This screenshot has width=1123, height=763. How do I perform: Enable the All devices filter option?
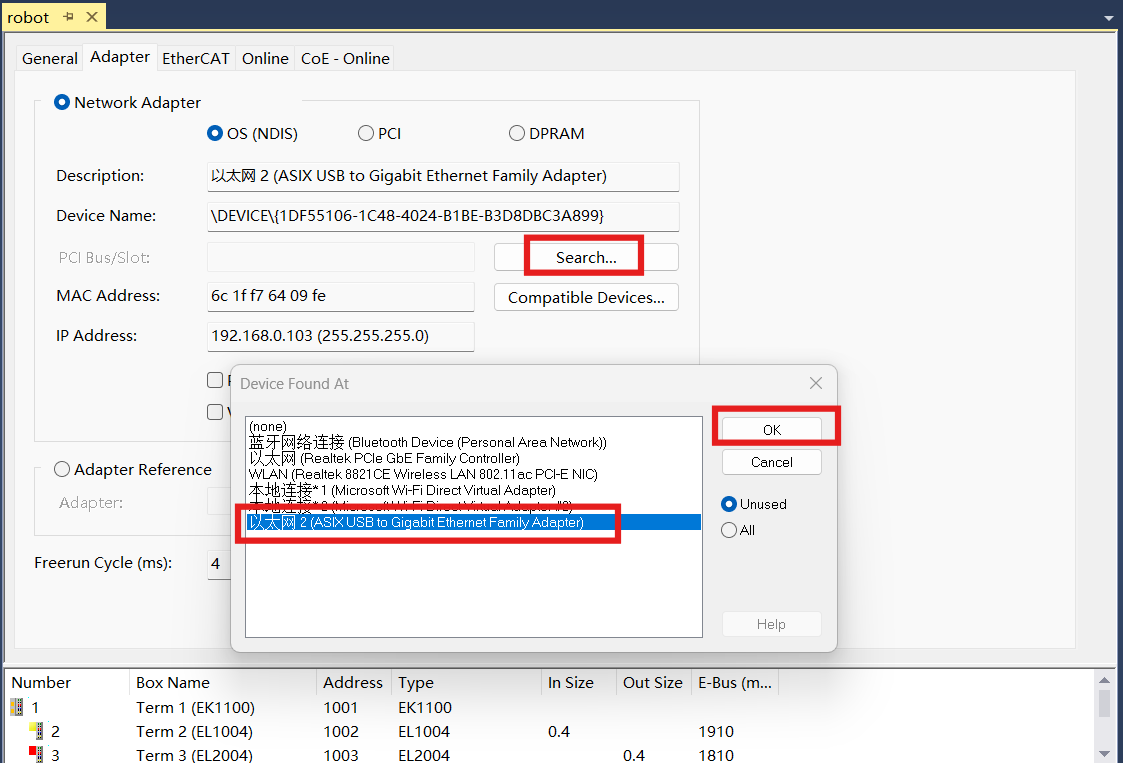(x=730, y=530)
